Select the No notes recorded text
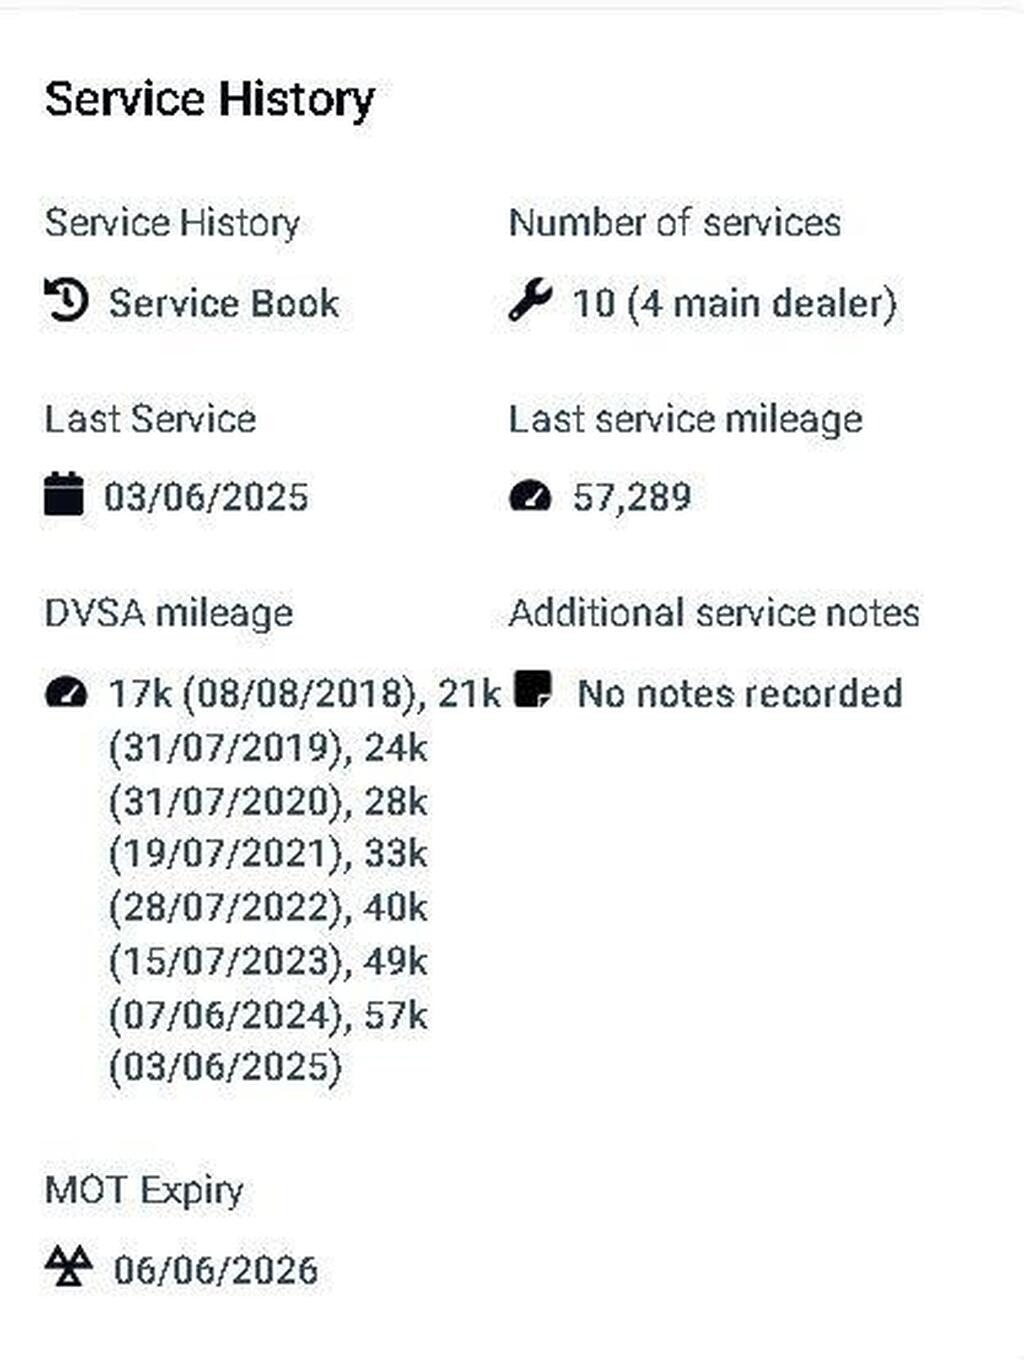 point(740,693)
